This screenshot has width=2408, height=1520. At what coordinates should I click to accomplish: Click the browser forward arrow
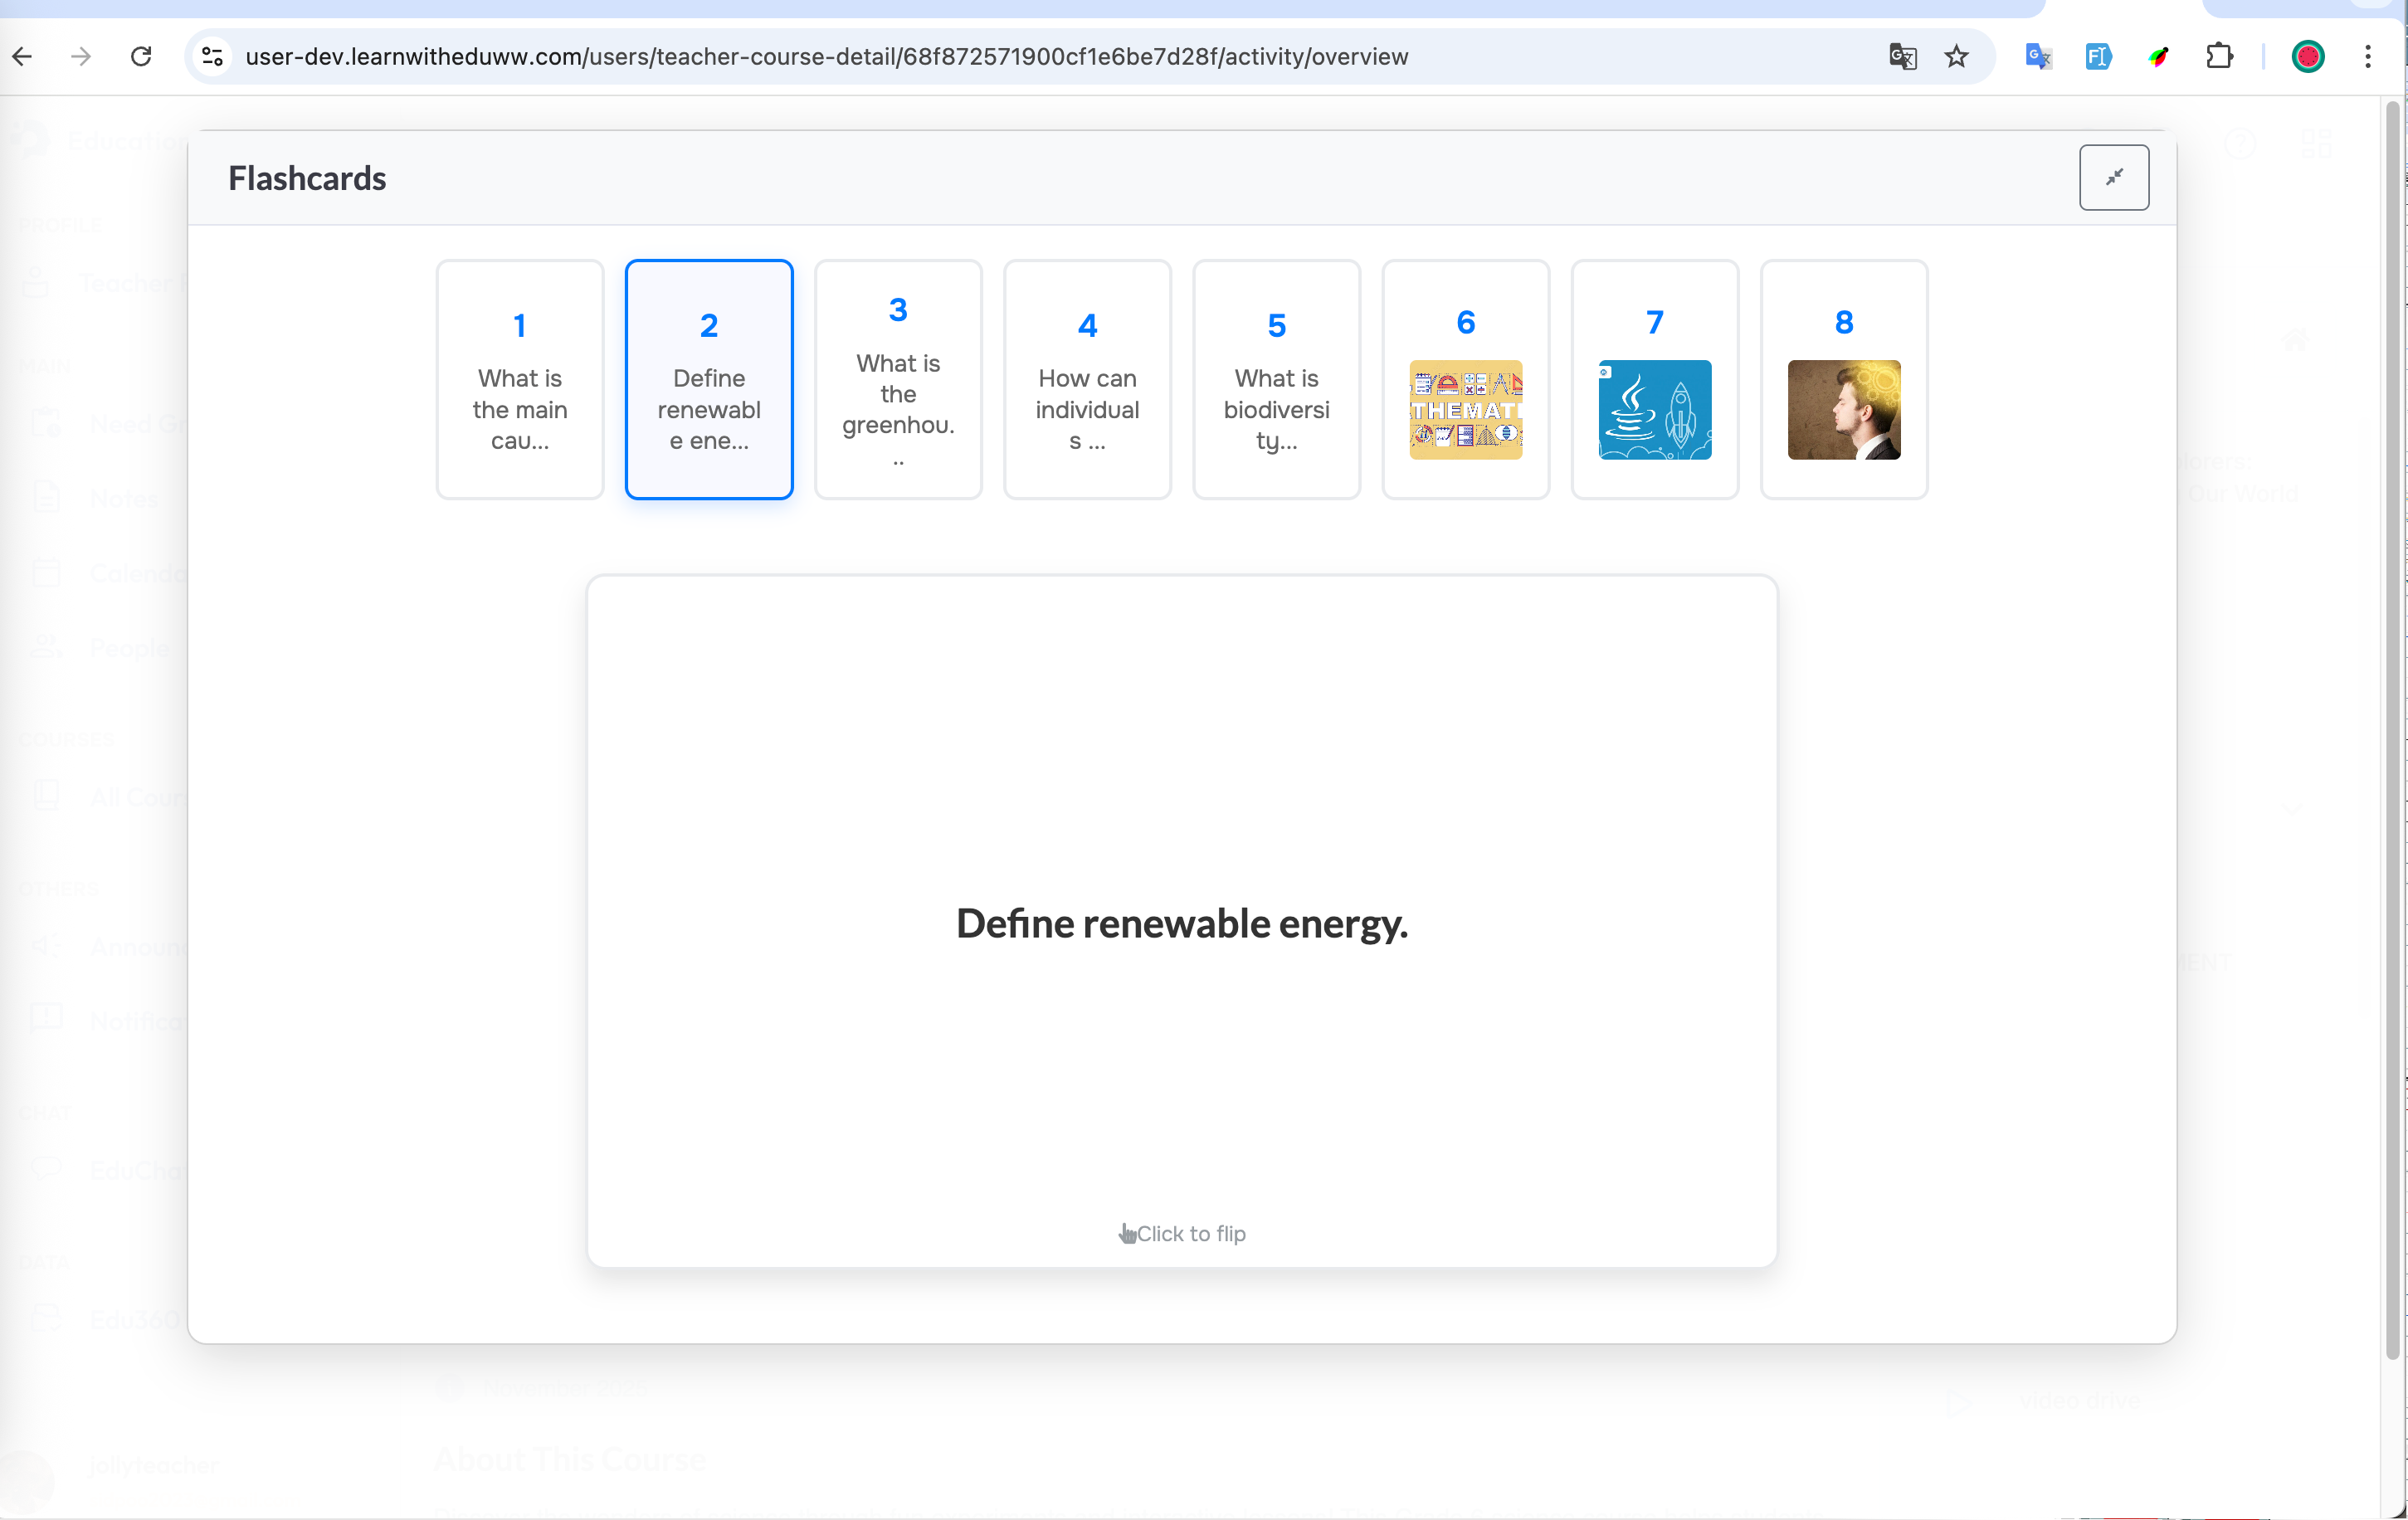coord(81,57)
